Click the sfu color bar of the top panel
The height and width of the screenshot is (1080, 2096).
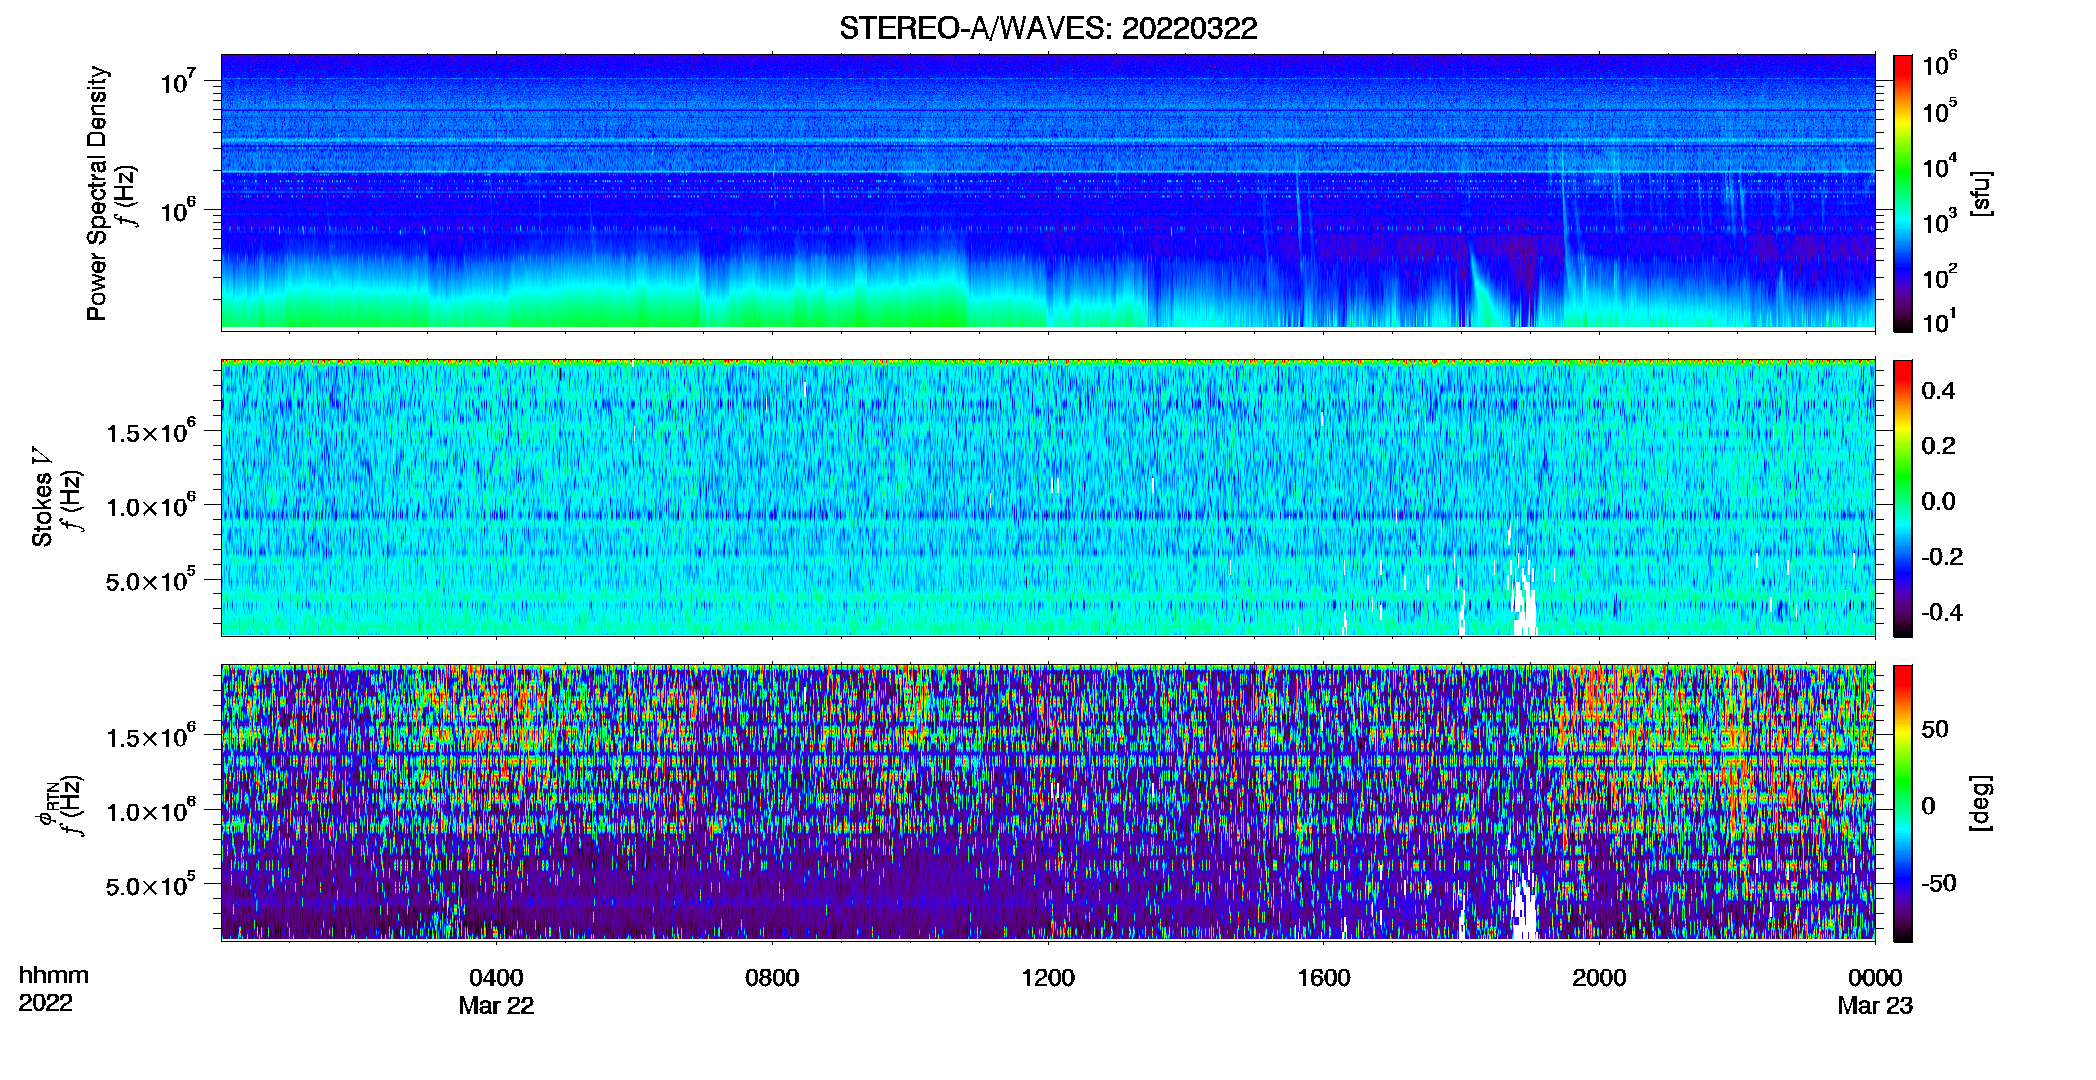pyautogui.click(x=1903, y=193)
